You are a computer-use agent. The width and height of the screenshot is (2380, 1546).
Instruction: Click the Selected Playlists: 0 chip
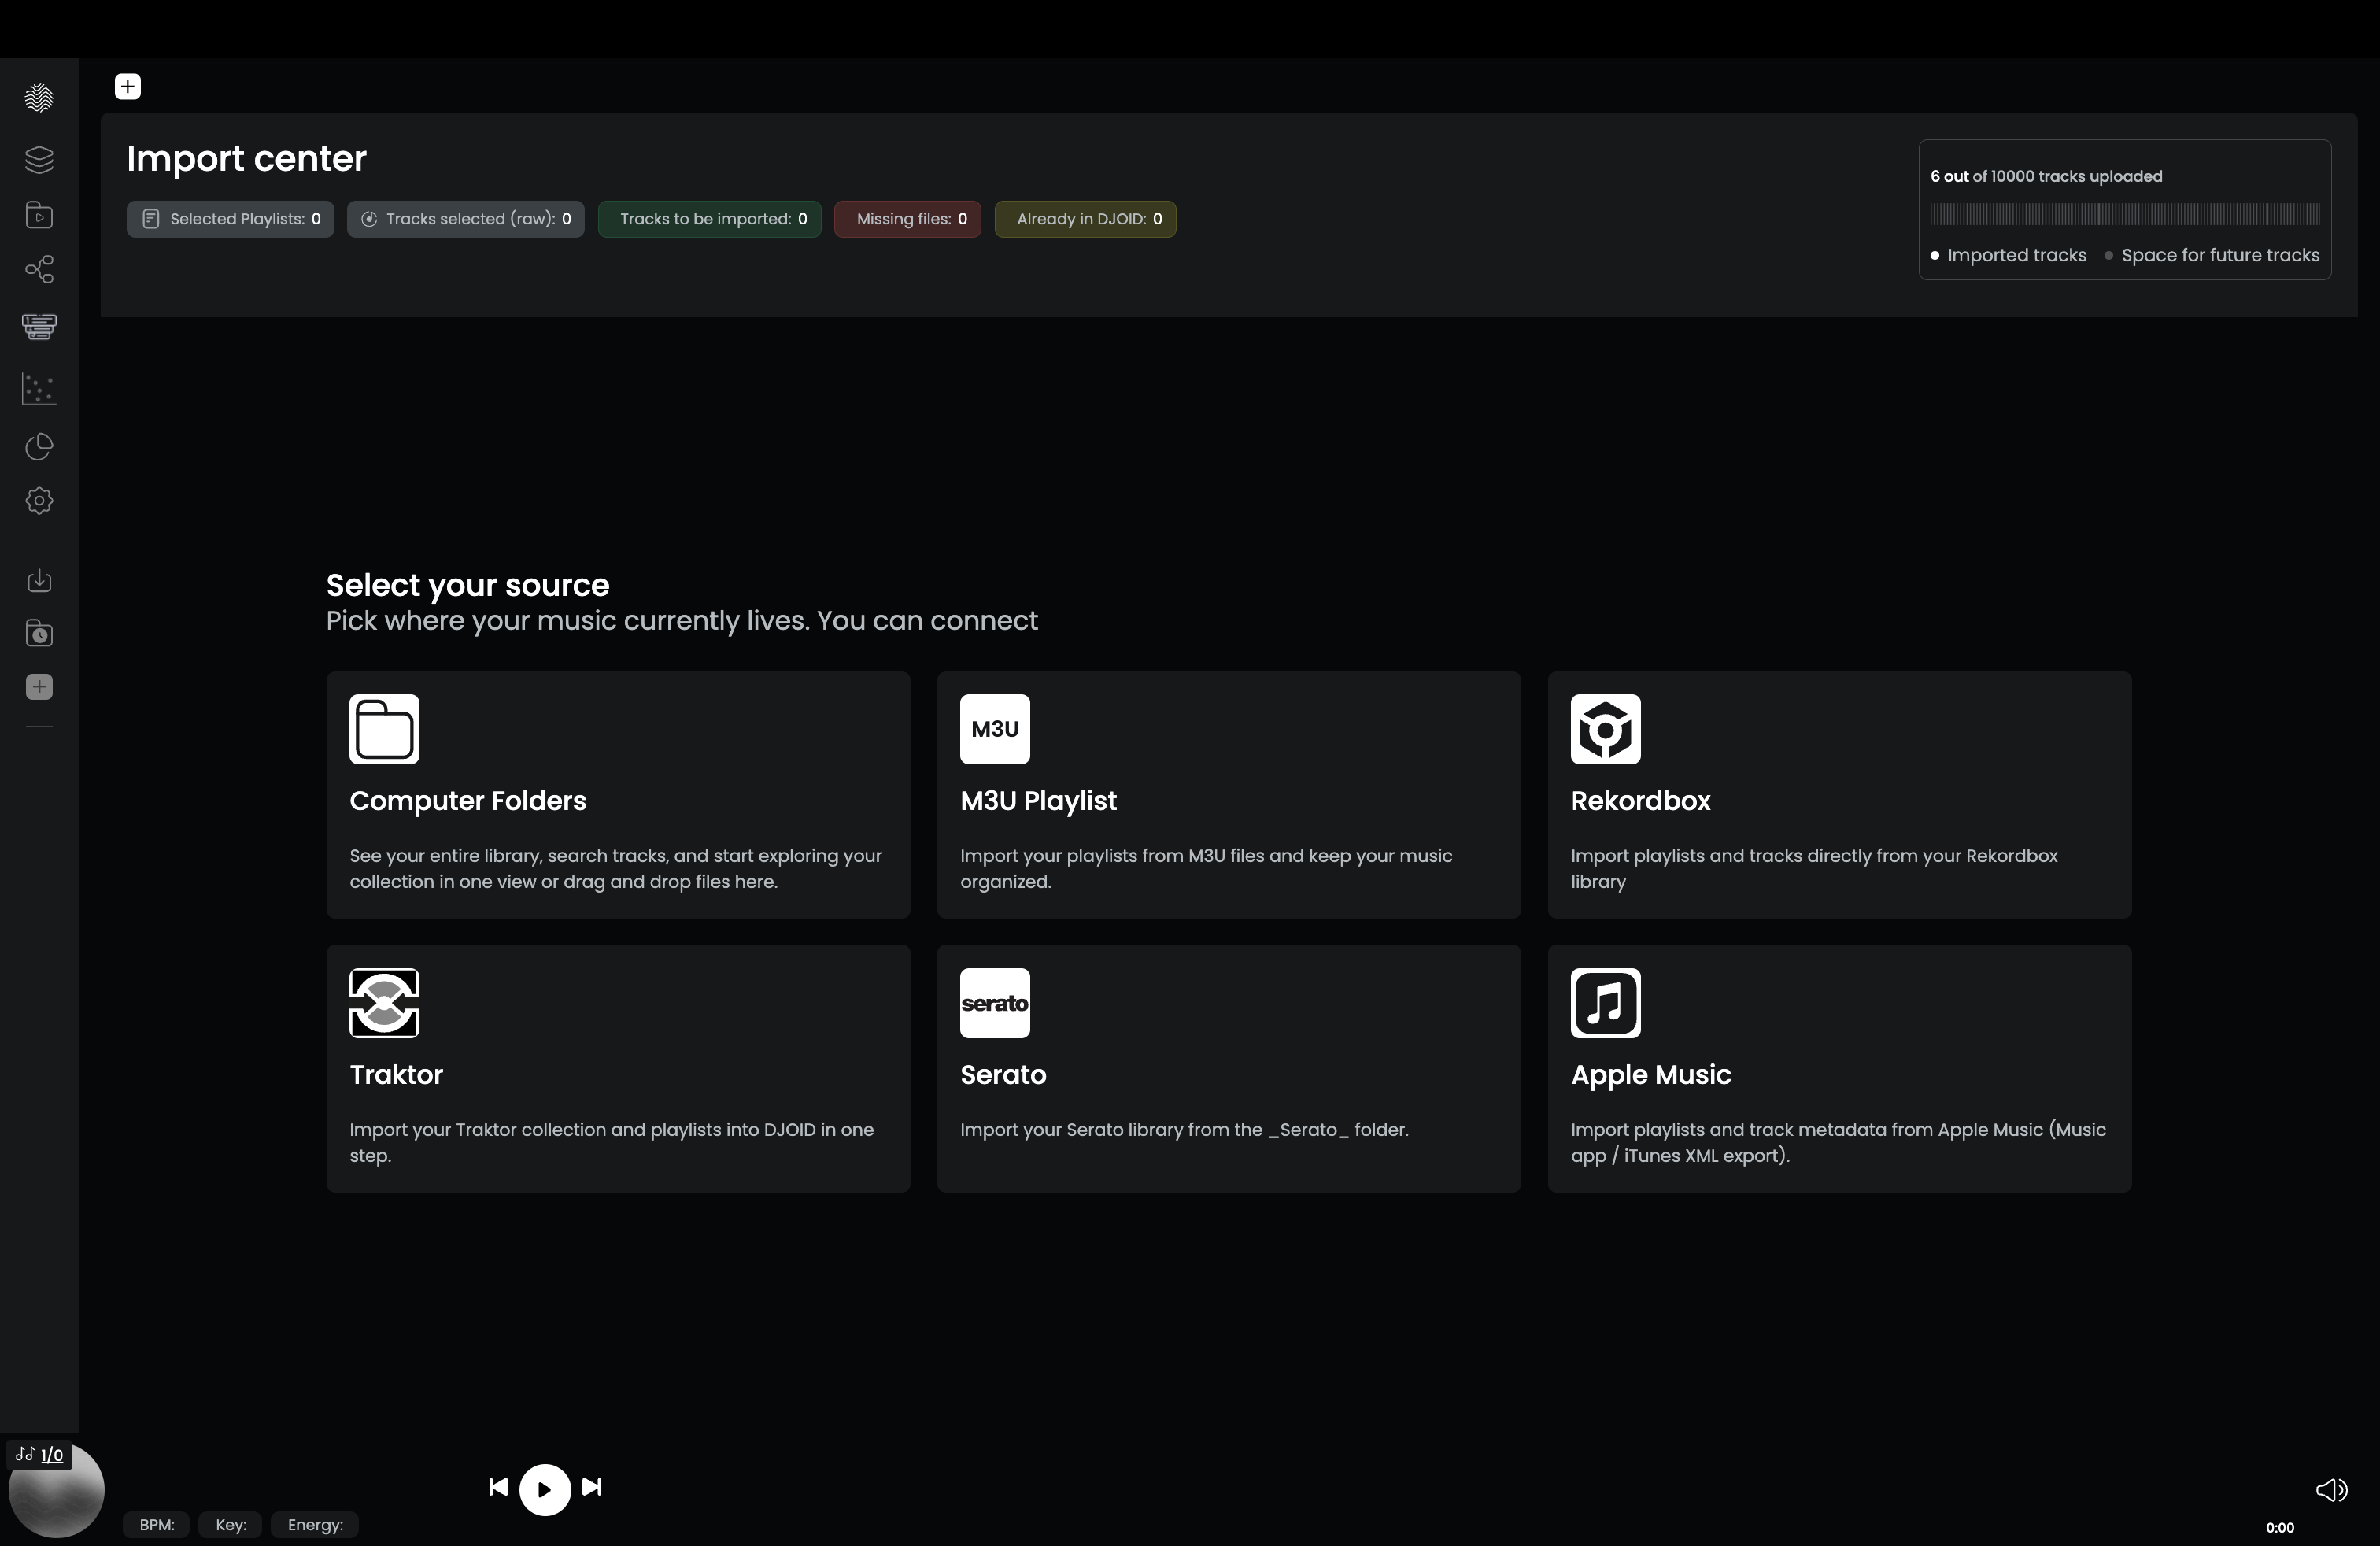point(230,219)
